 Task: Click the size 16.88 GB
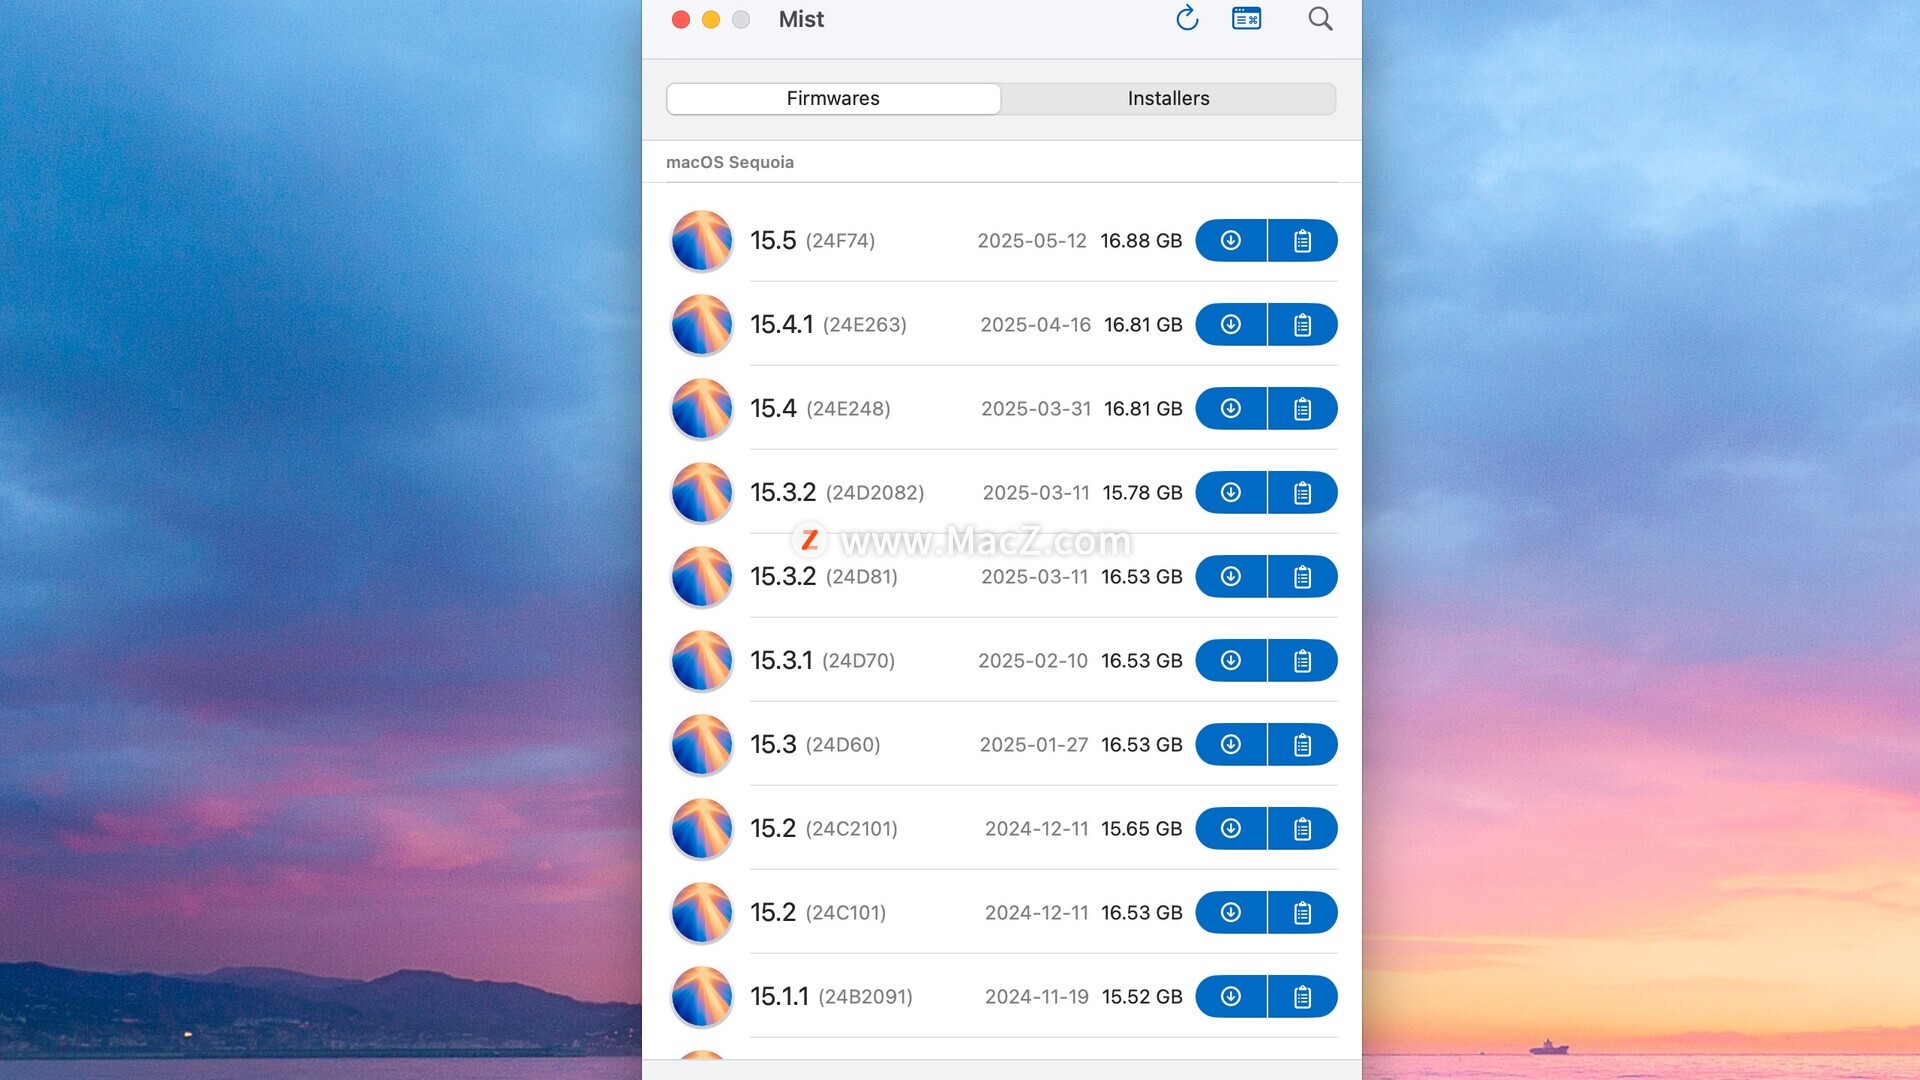click(1141, 240)
